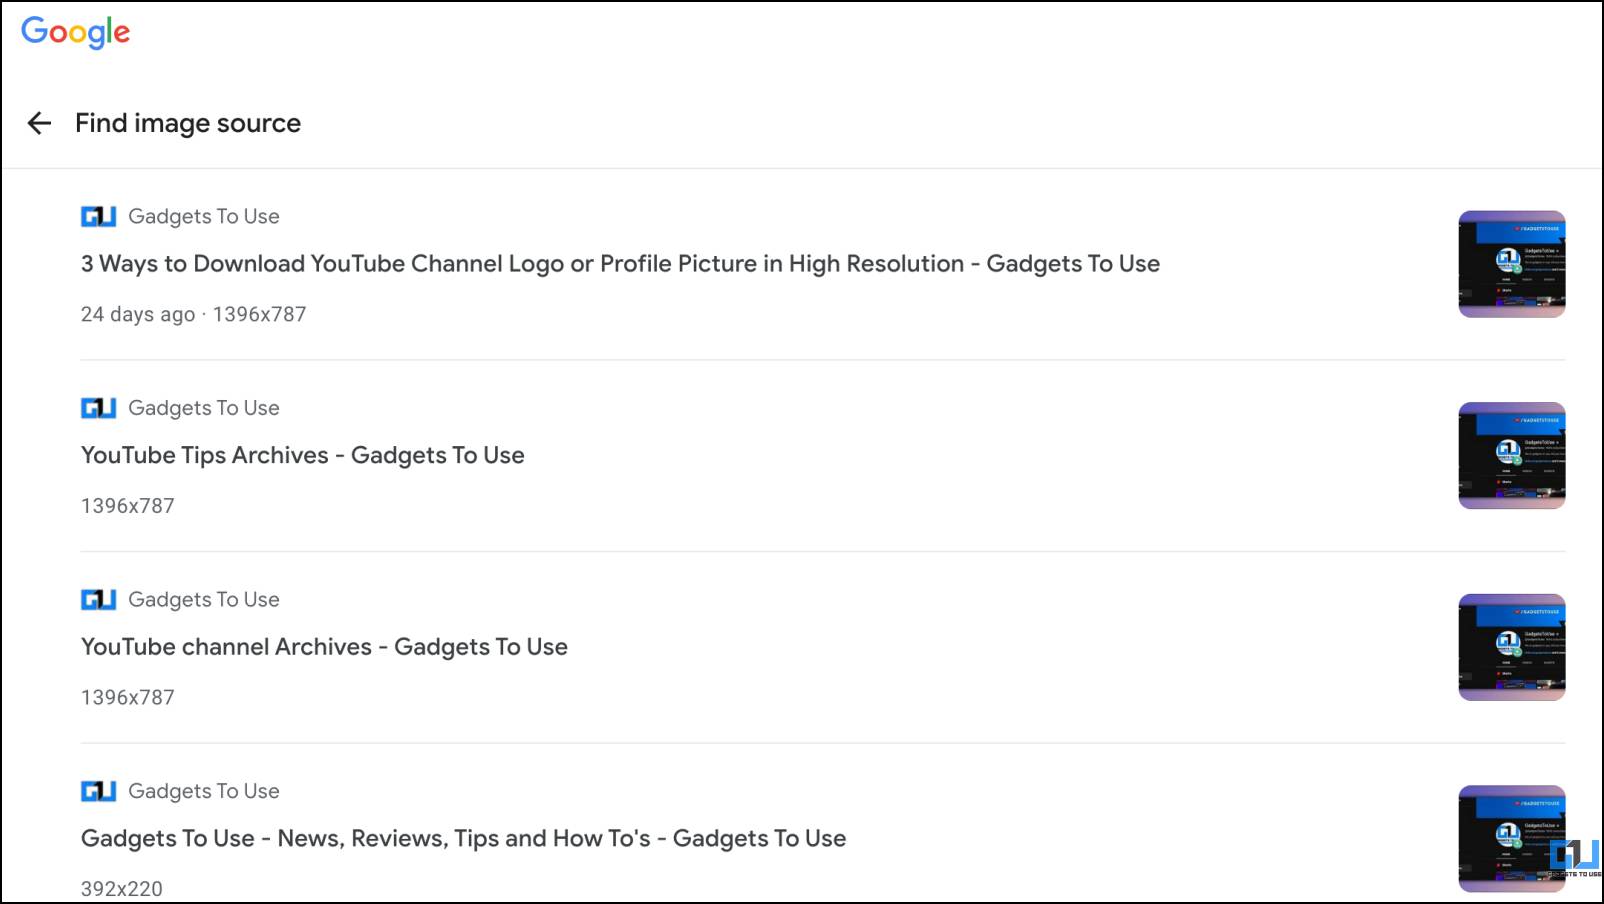Open '3 Ways to Download YouTube Channel Logo' result
This screenshot has width=1604, height=904.
point(620,264)
